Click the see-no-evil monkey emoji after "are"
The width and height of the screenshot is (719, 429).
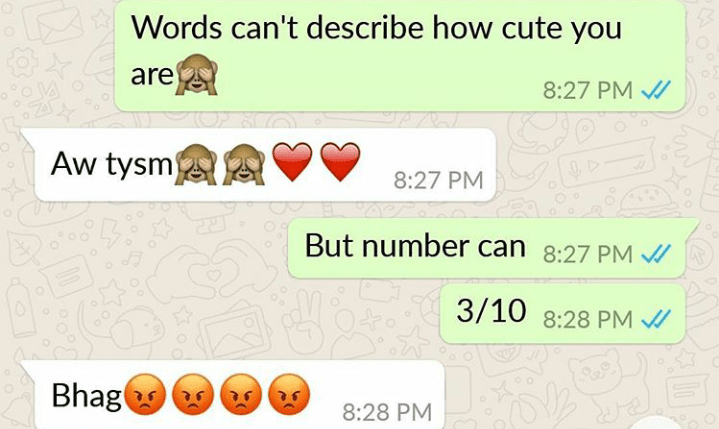[x=197, y=74]
